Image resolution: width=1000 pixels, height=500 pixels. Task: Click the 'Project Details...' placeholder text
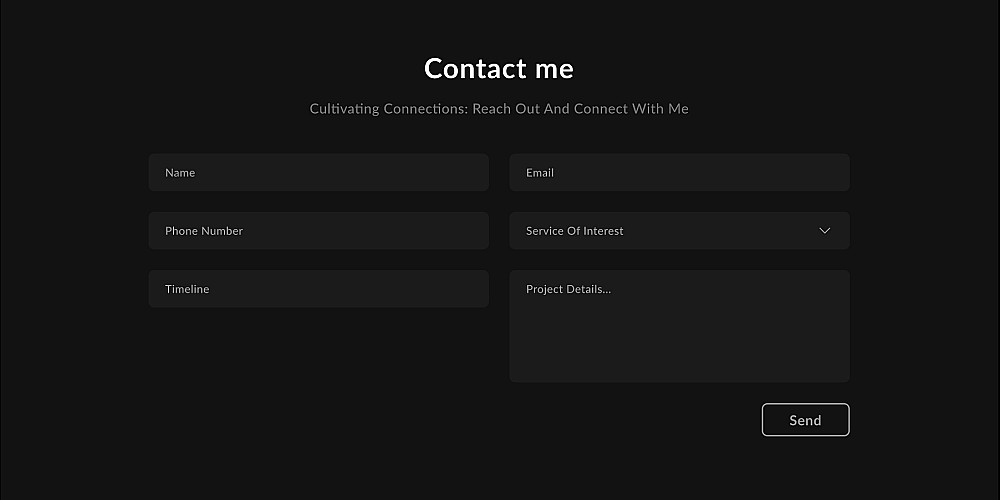tap(568, 290)
